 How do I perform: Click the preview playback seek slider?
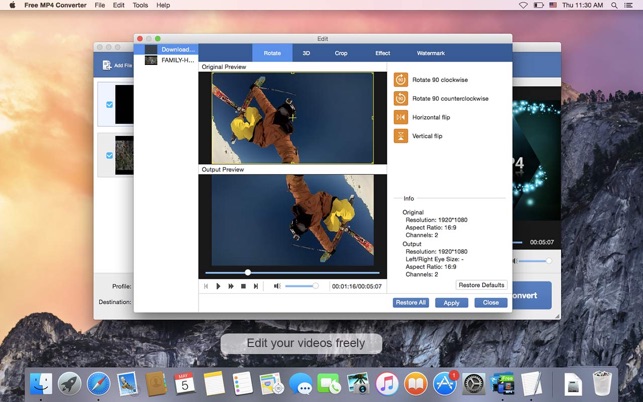(292, 272)
